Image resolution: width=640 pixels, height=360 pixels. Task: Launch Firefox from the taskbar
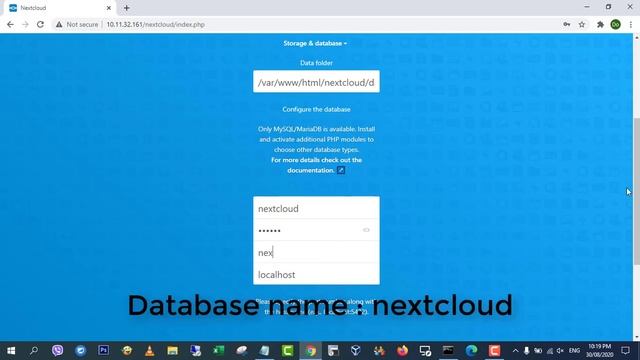402,350
